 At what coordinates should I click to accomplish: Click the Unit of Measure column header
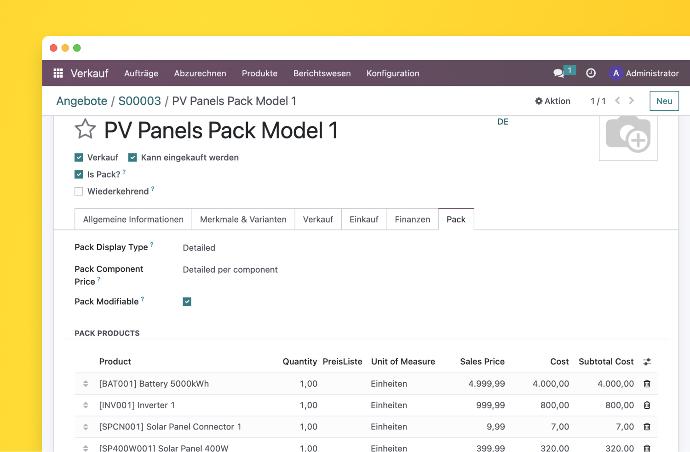(x=403, y=361)
